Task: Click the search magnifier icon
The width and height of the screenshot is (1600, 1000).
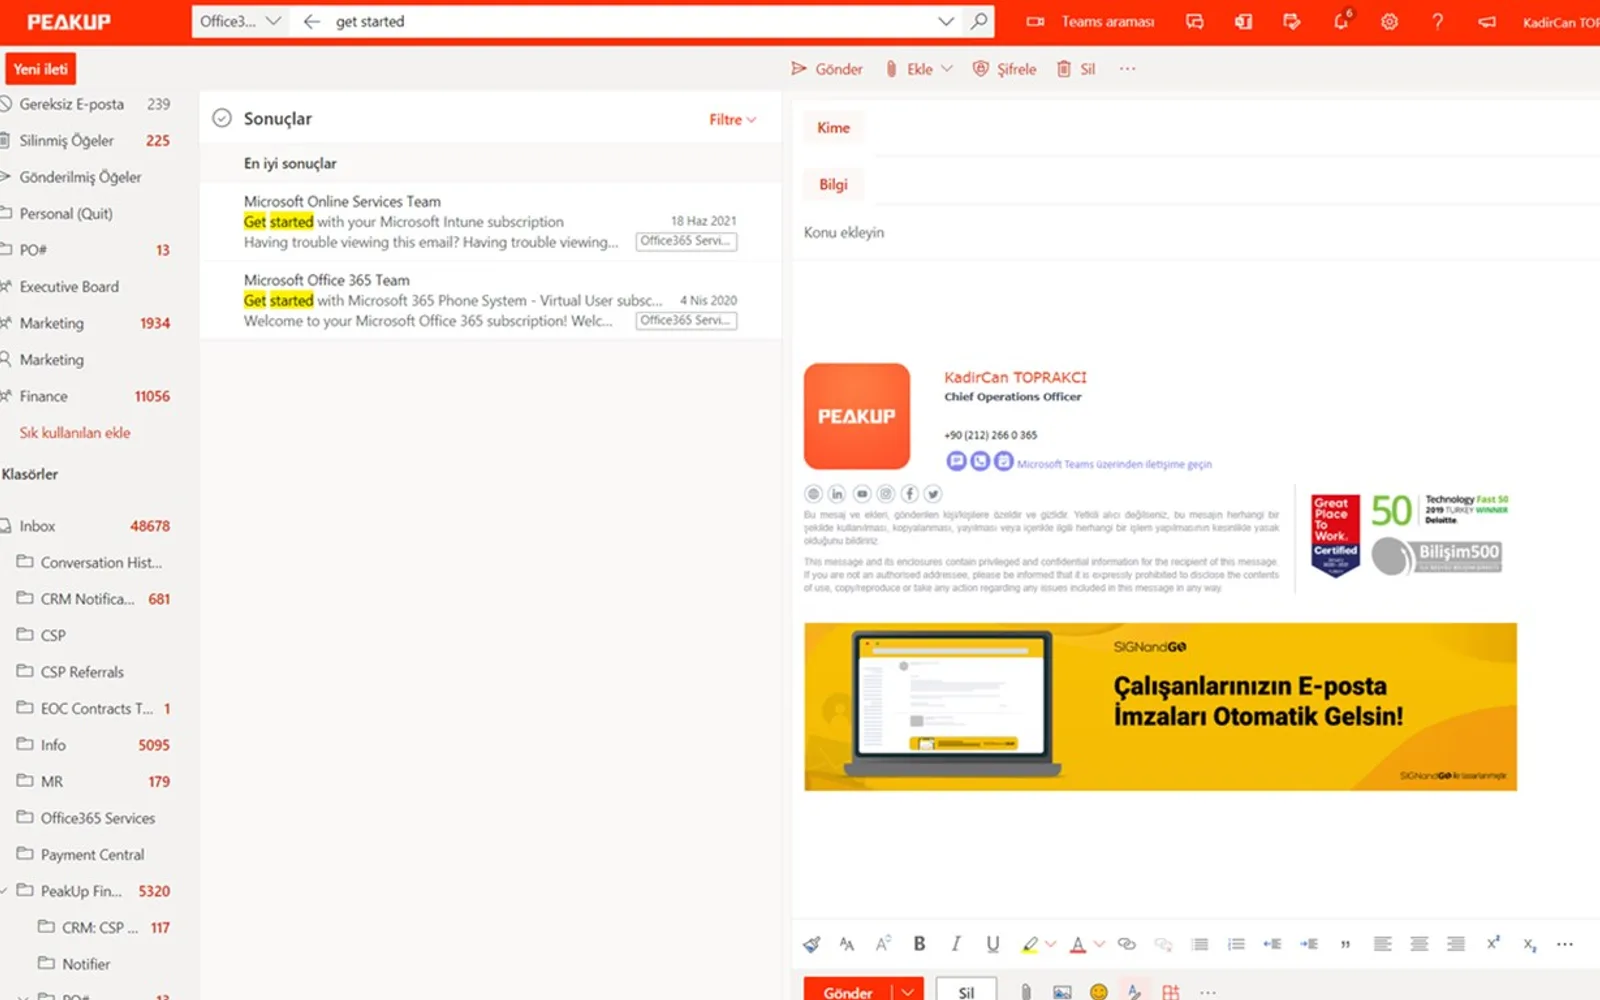Action: (x=979, y=21)
